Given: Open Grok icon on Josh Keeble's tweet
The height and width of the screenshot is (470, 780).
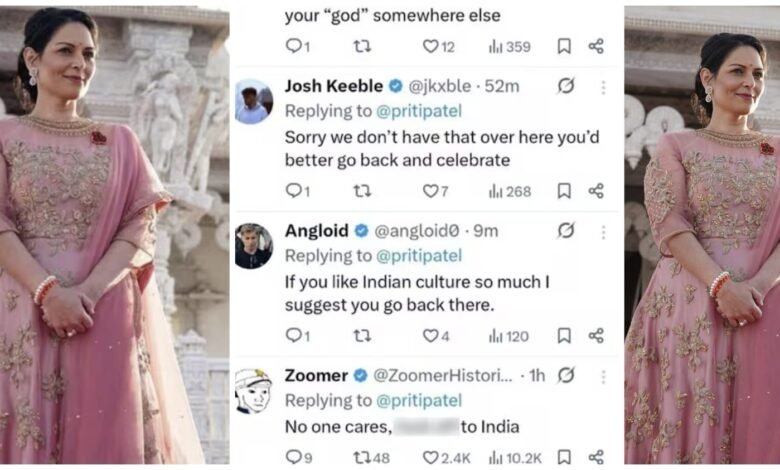Looking at the screenshot, I should pos(566,87).
